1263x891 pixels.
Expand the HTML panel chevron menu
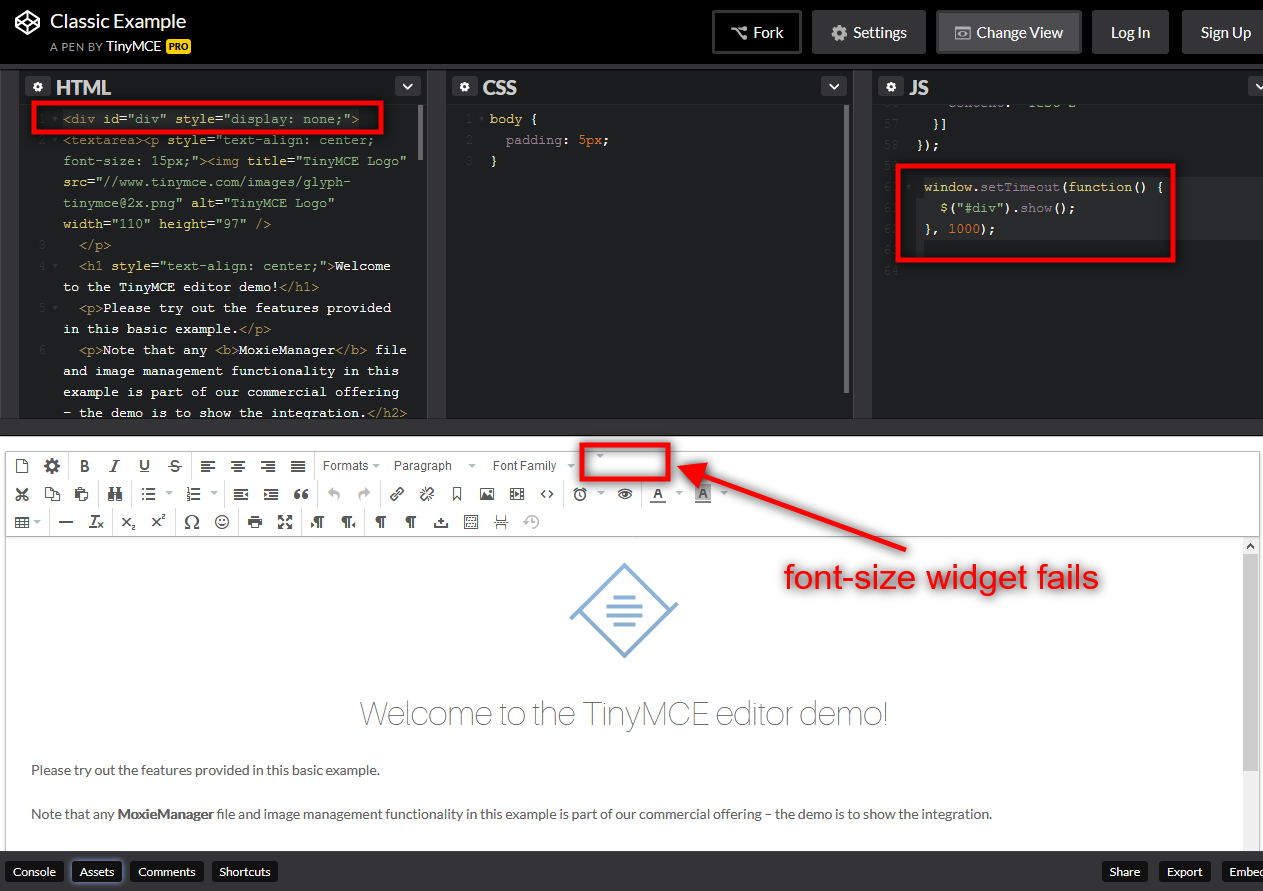click(407, 87)
